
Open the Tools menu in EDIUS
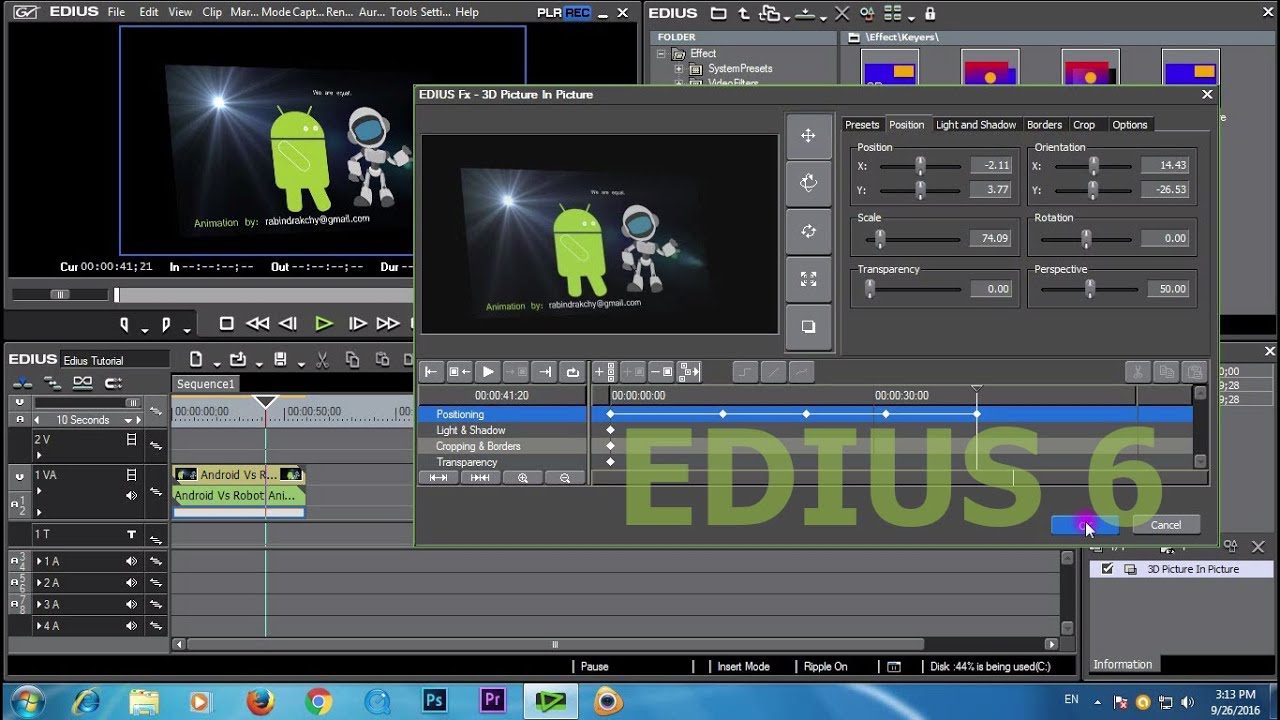click(403, 12)
